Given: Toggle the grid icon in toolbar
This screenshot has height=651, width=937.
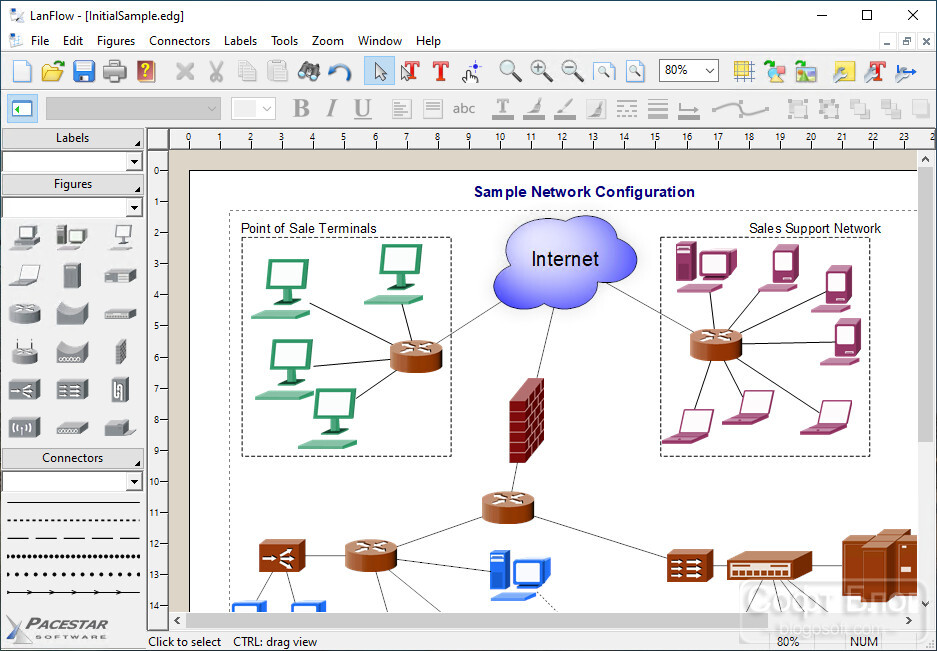Looking at the screenshot, I should pos(744,71).
